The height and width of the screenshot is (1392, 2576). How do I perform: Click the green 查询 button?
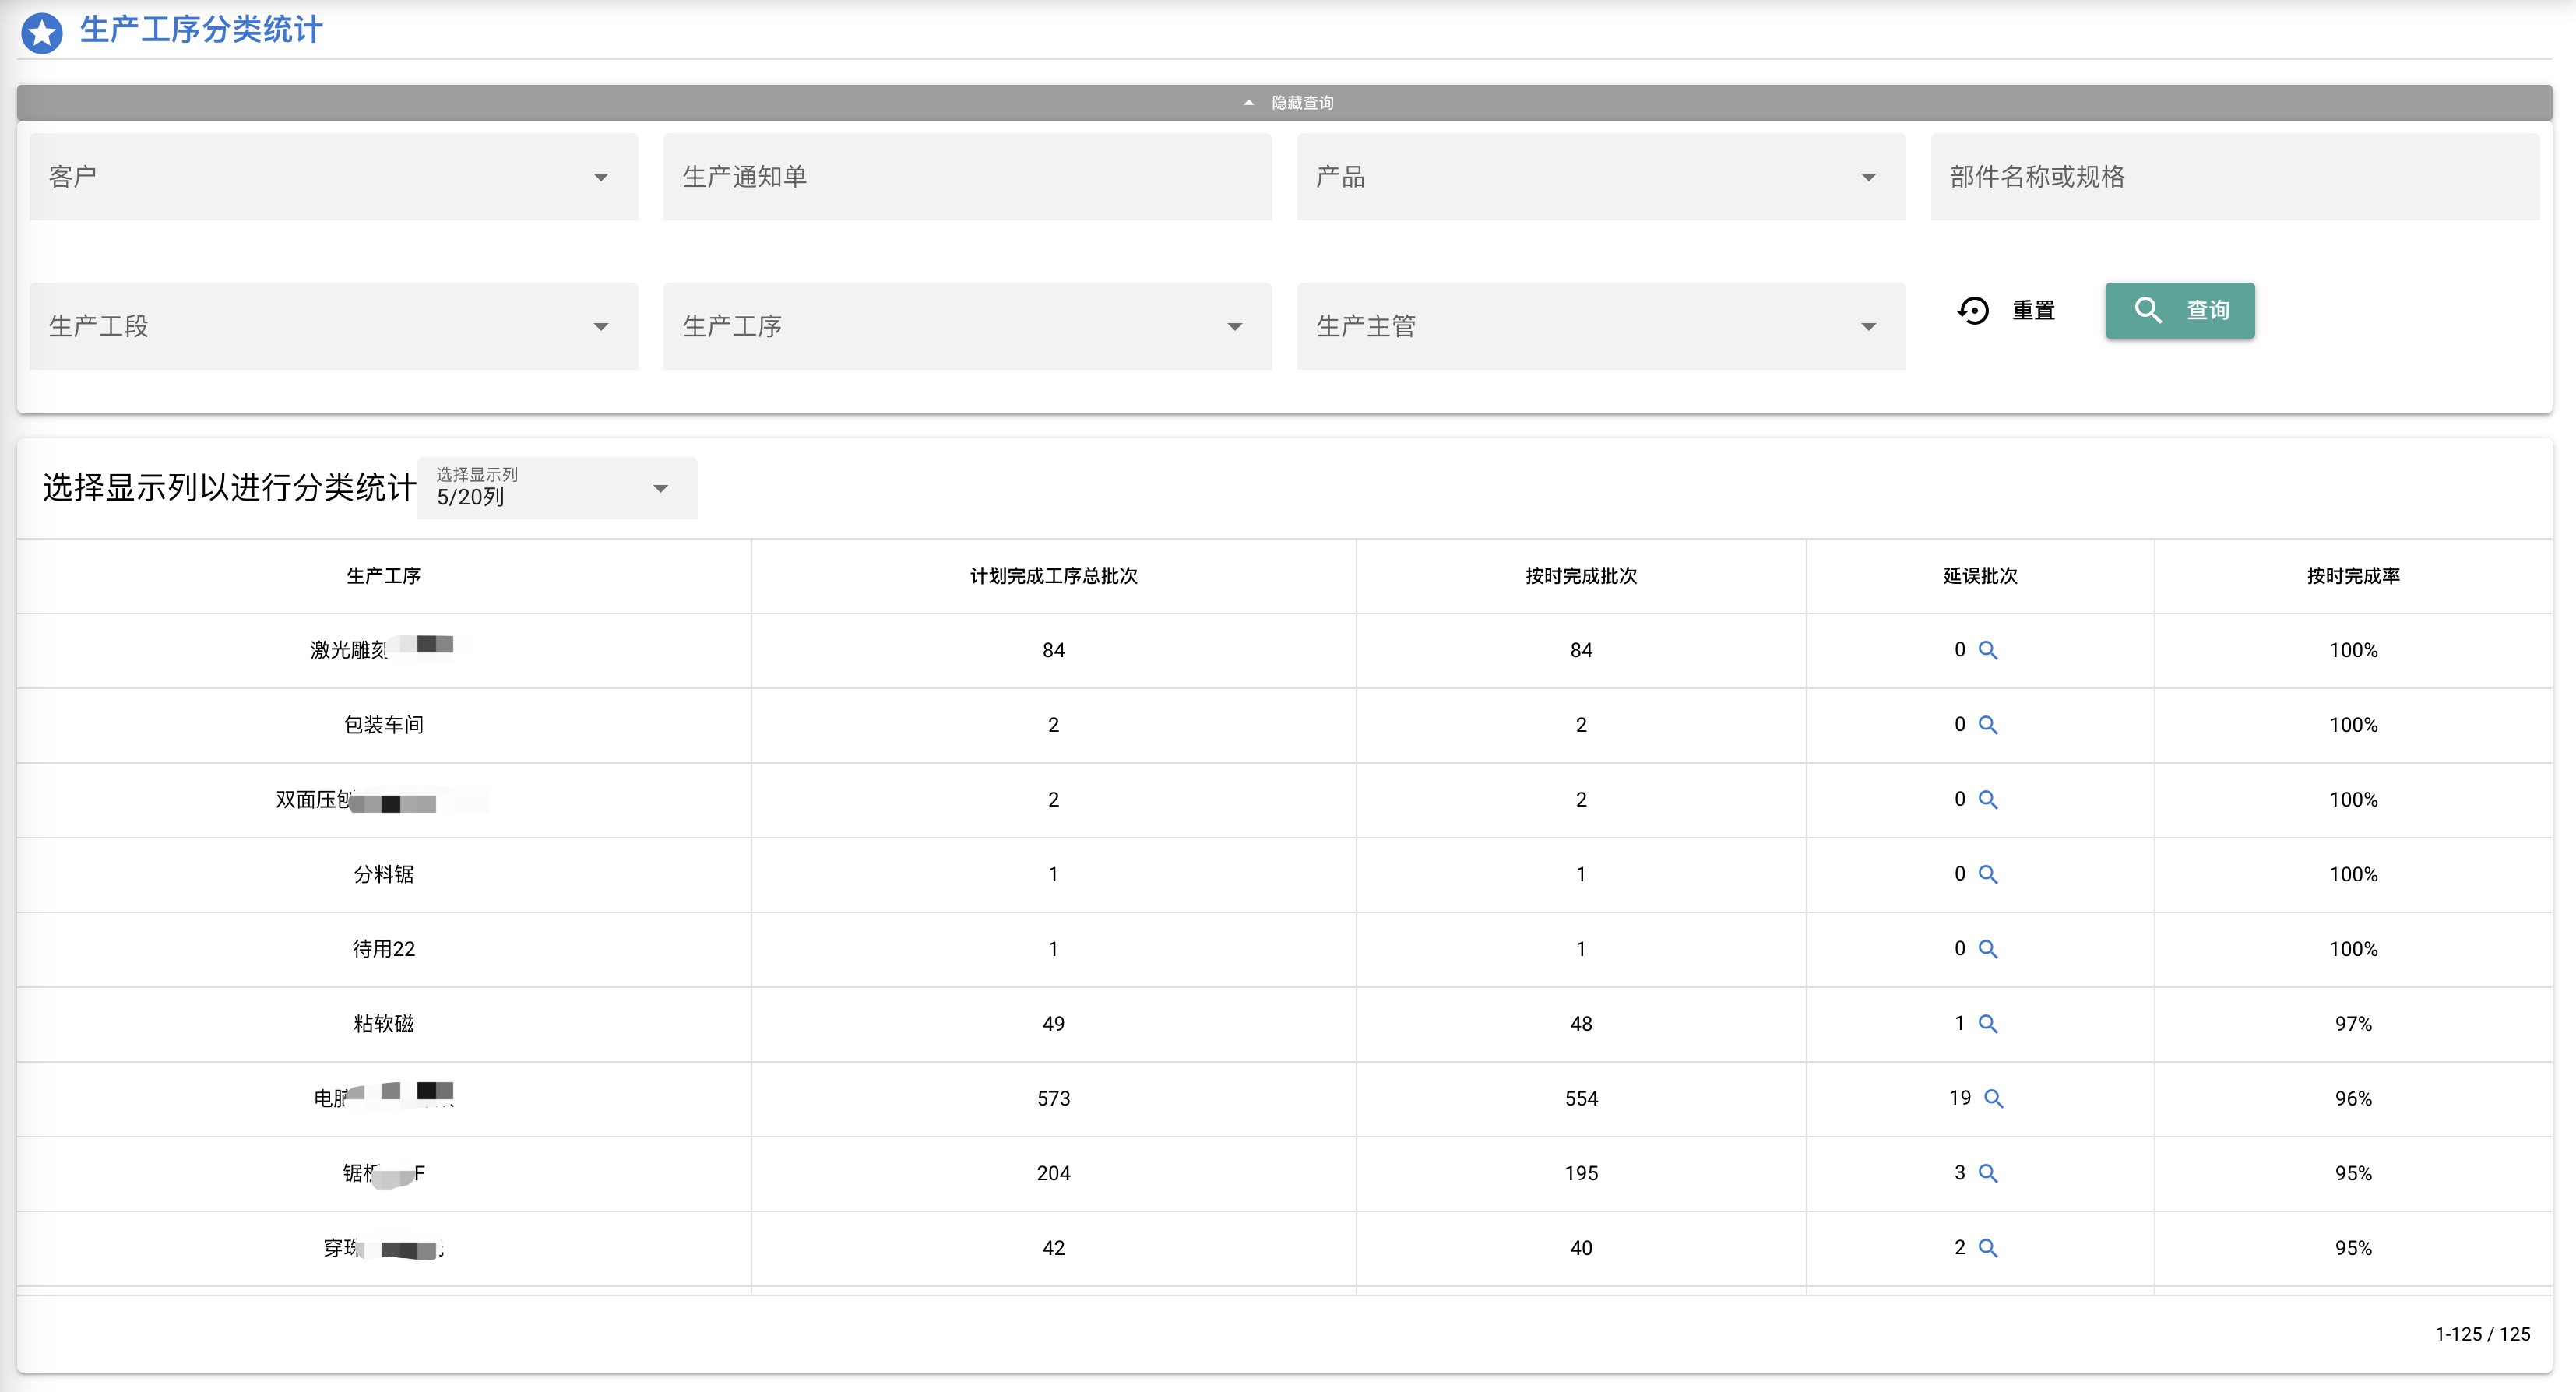tap(2180, 311)
